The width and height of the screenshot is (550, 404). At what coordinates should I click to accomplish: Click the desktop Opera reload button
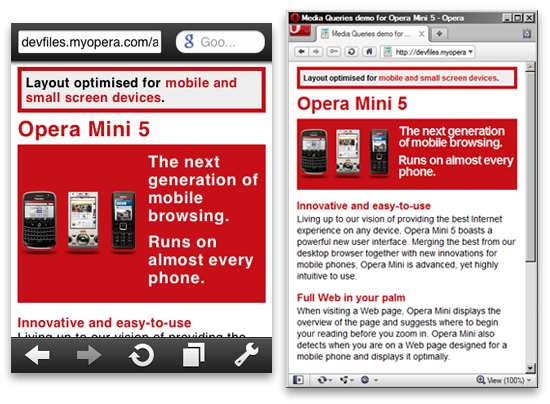click(351, 52)
